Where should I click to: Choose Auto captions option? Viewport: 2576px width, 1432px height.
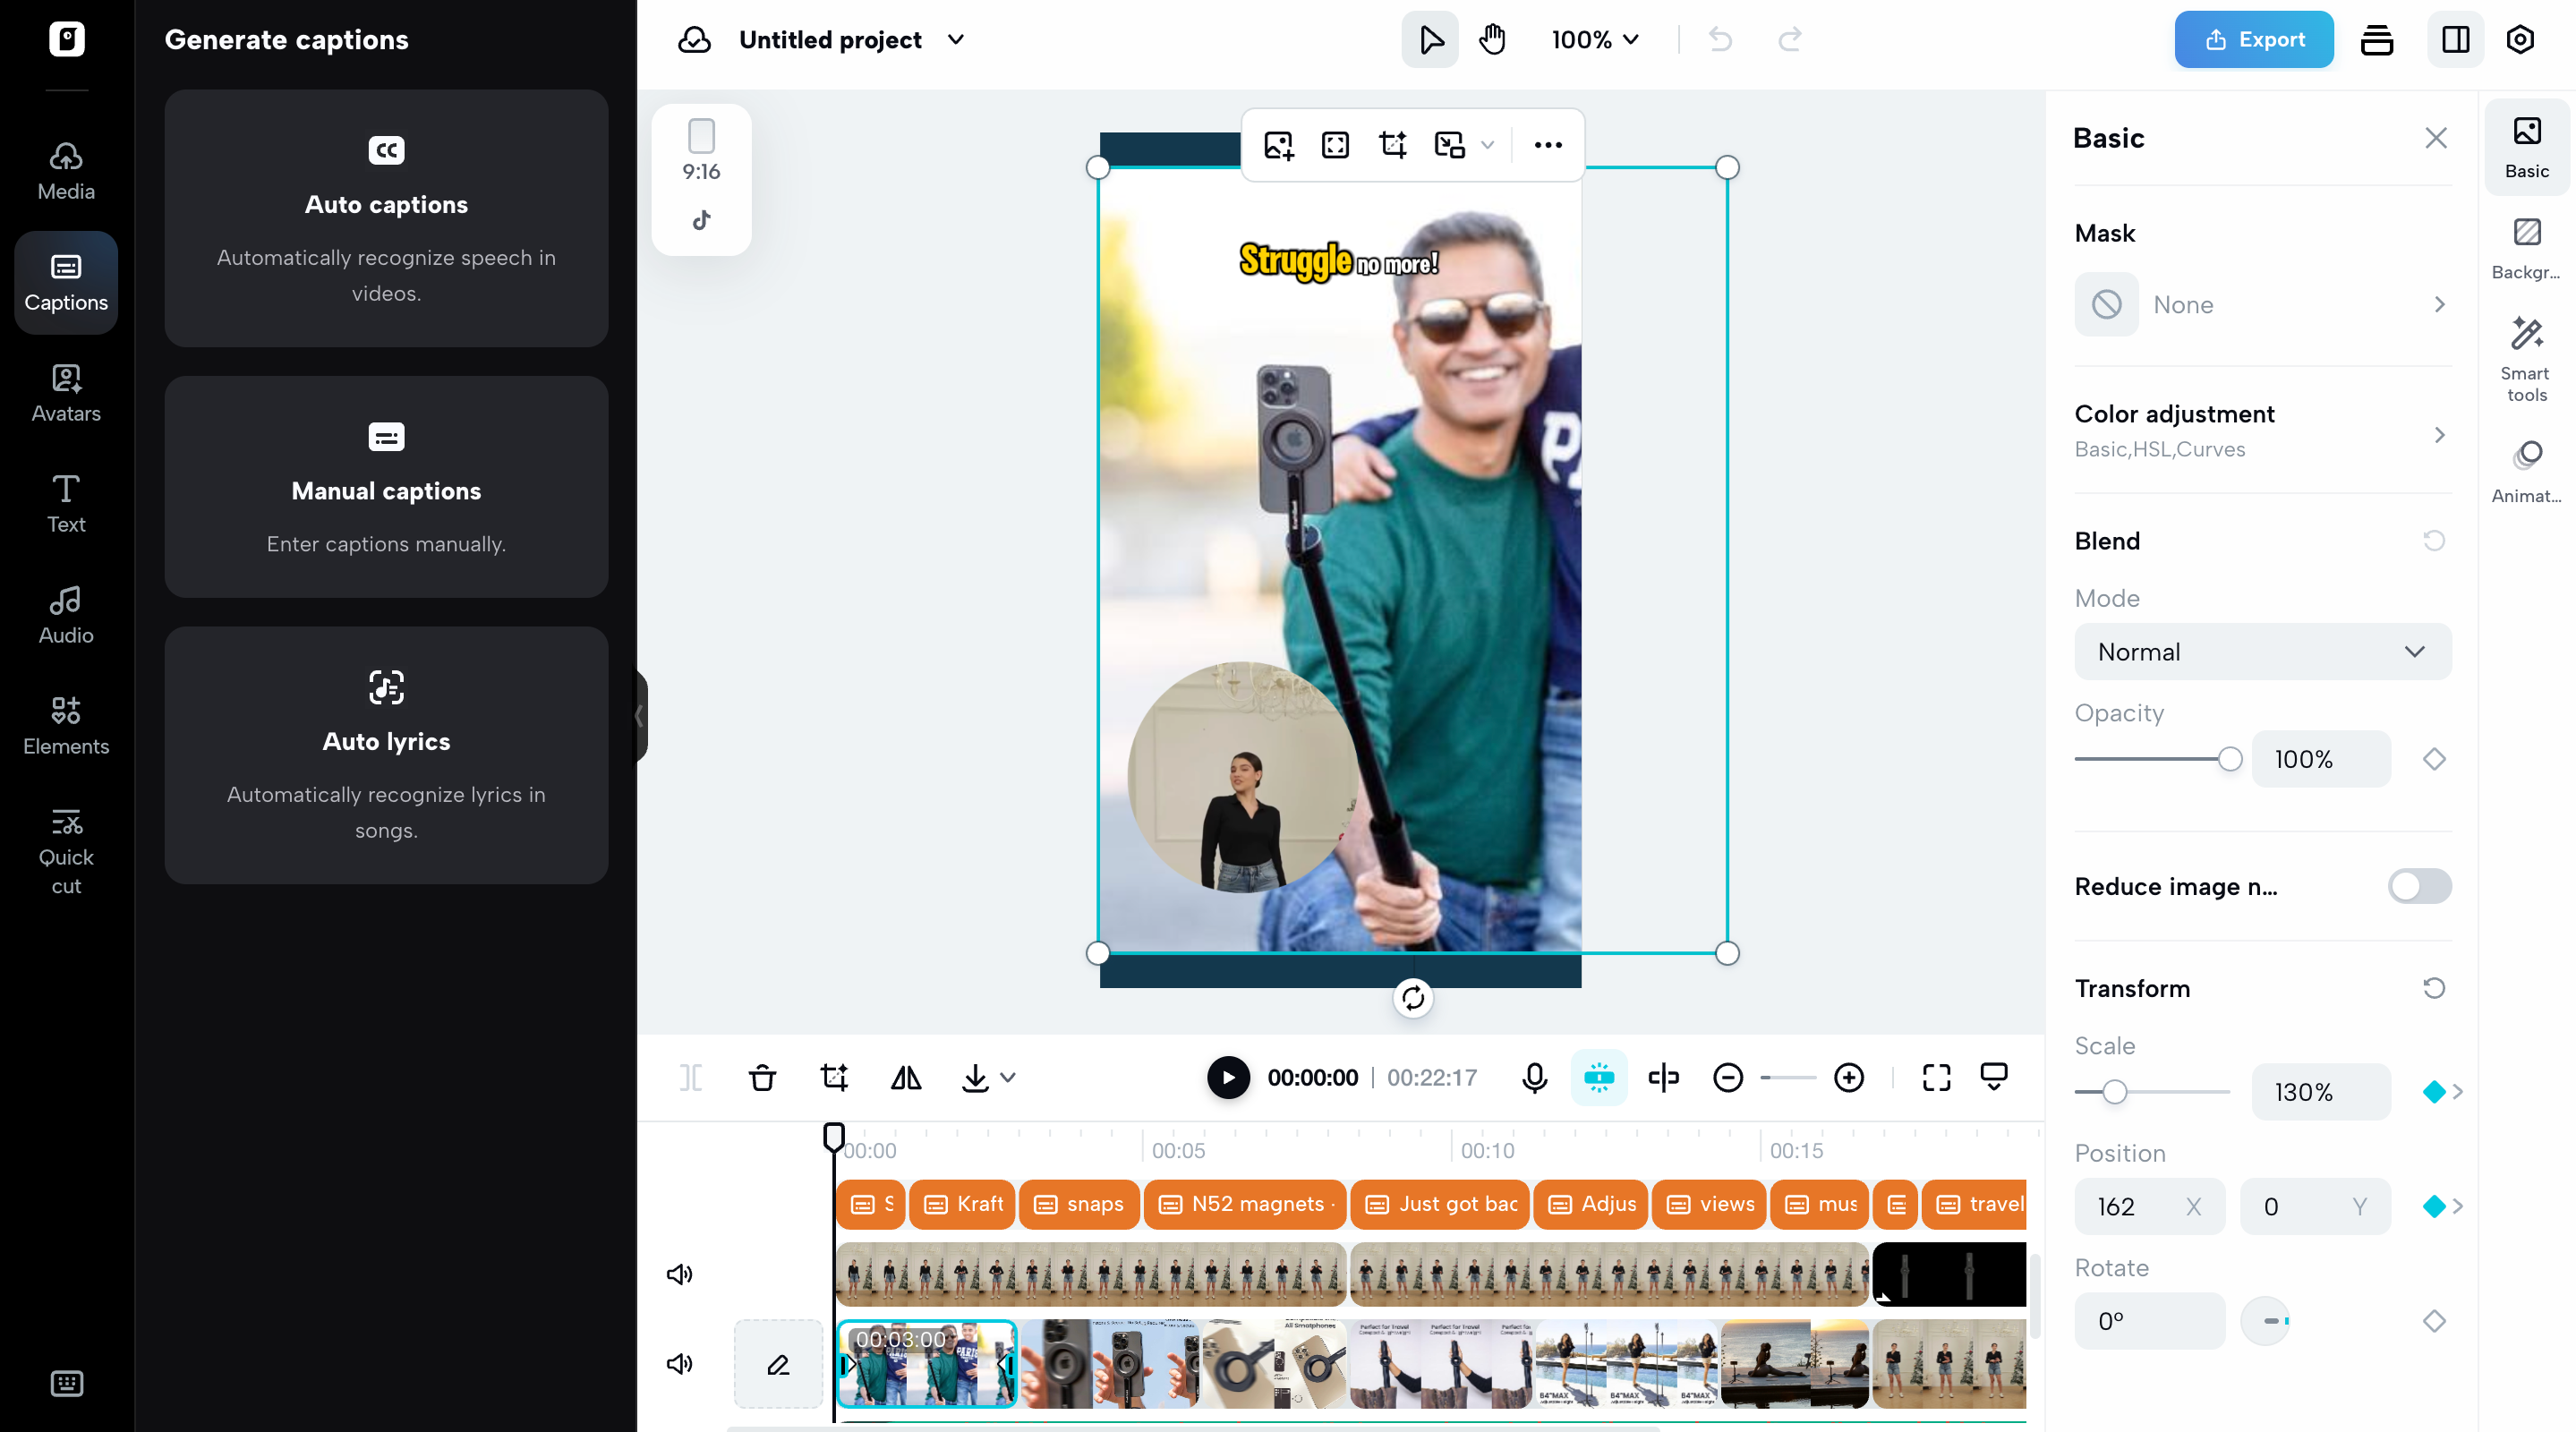tap(386, 218)
